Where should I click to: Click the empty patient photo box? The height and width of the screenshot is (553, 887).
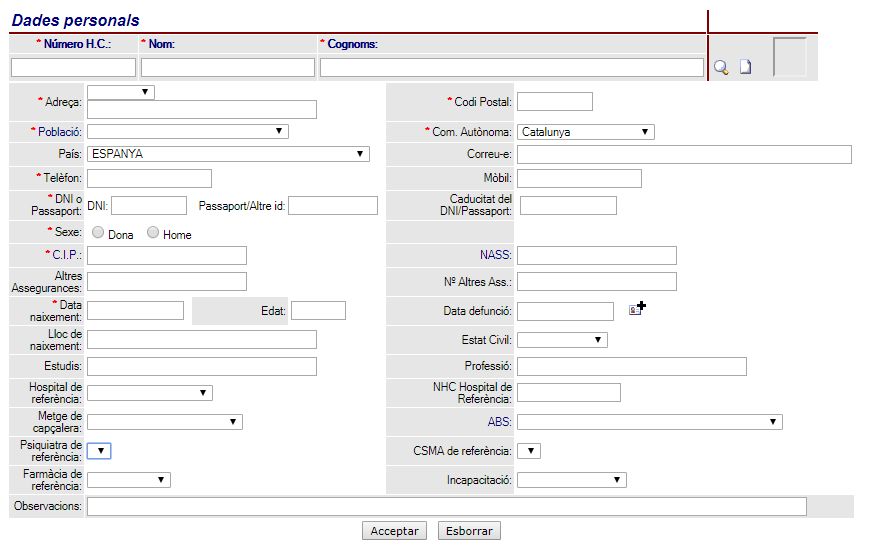[789, 57]
